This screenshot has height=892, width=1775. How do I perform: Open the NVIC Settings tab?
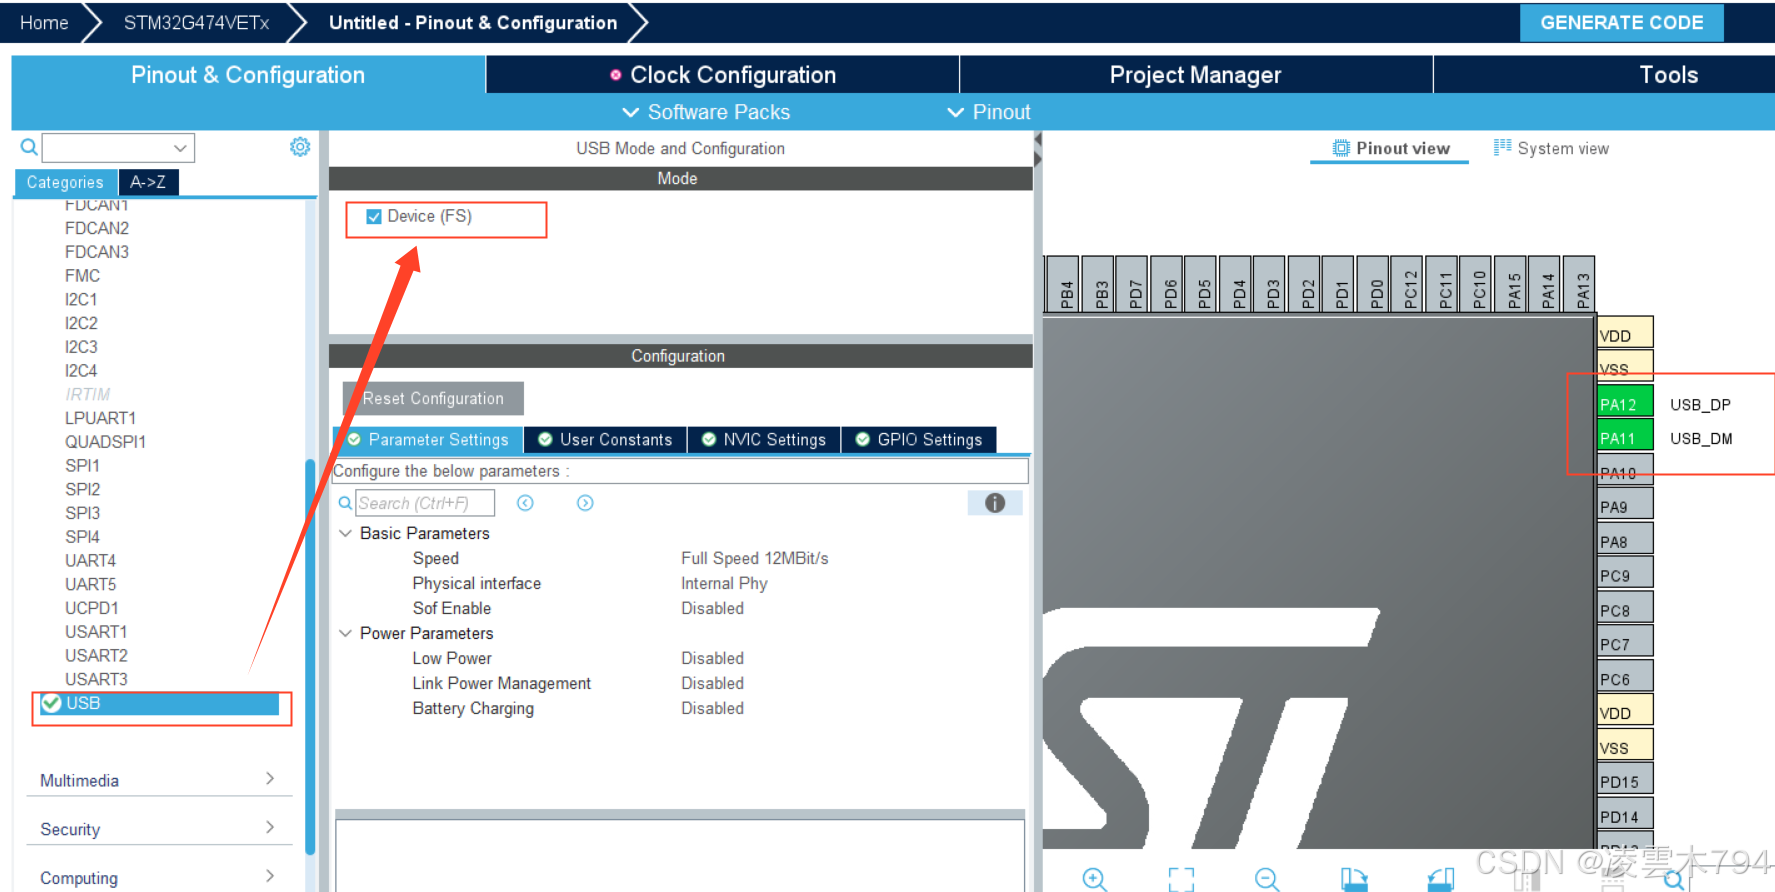coord(764,440)
